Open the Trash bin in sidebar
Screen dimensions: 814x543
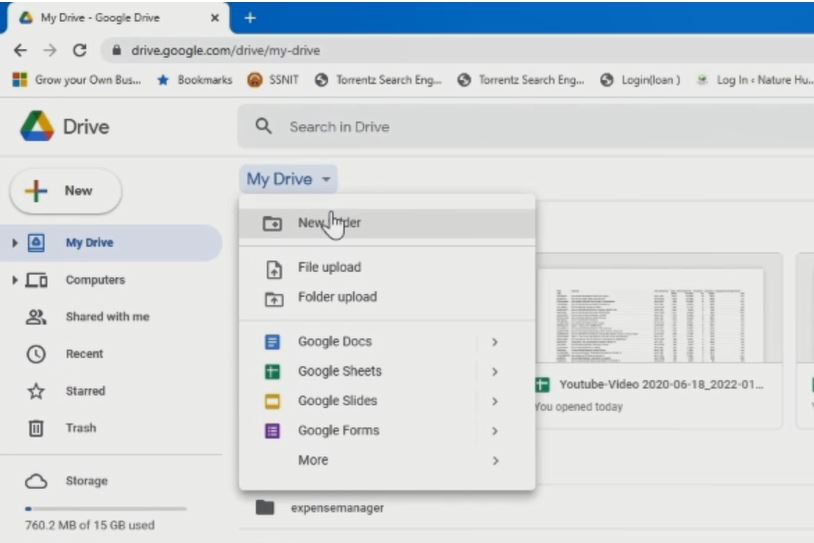point(37,428)
